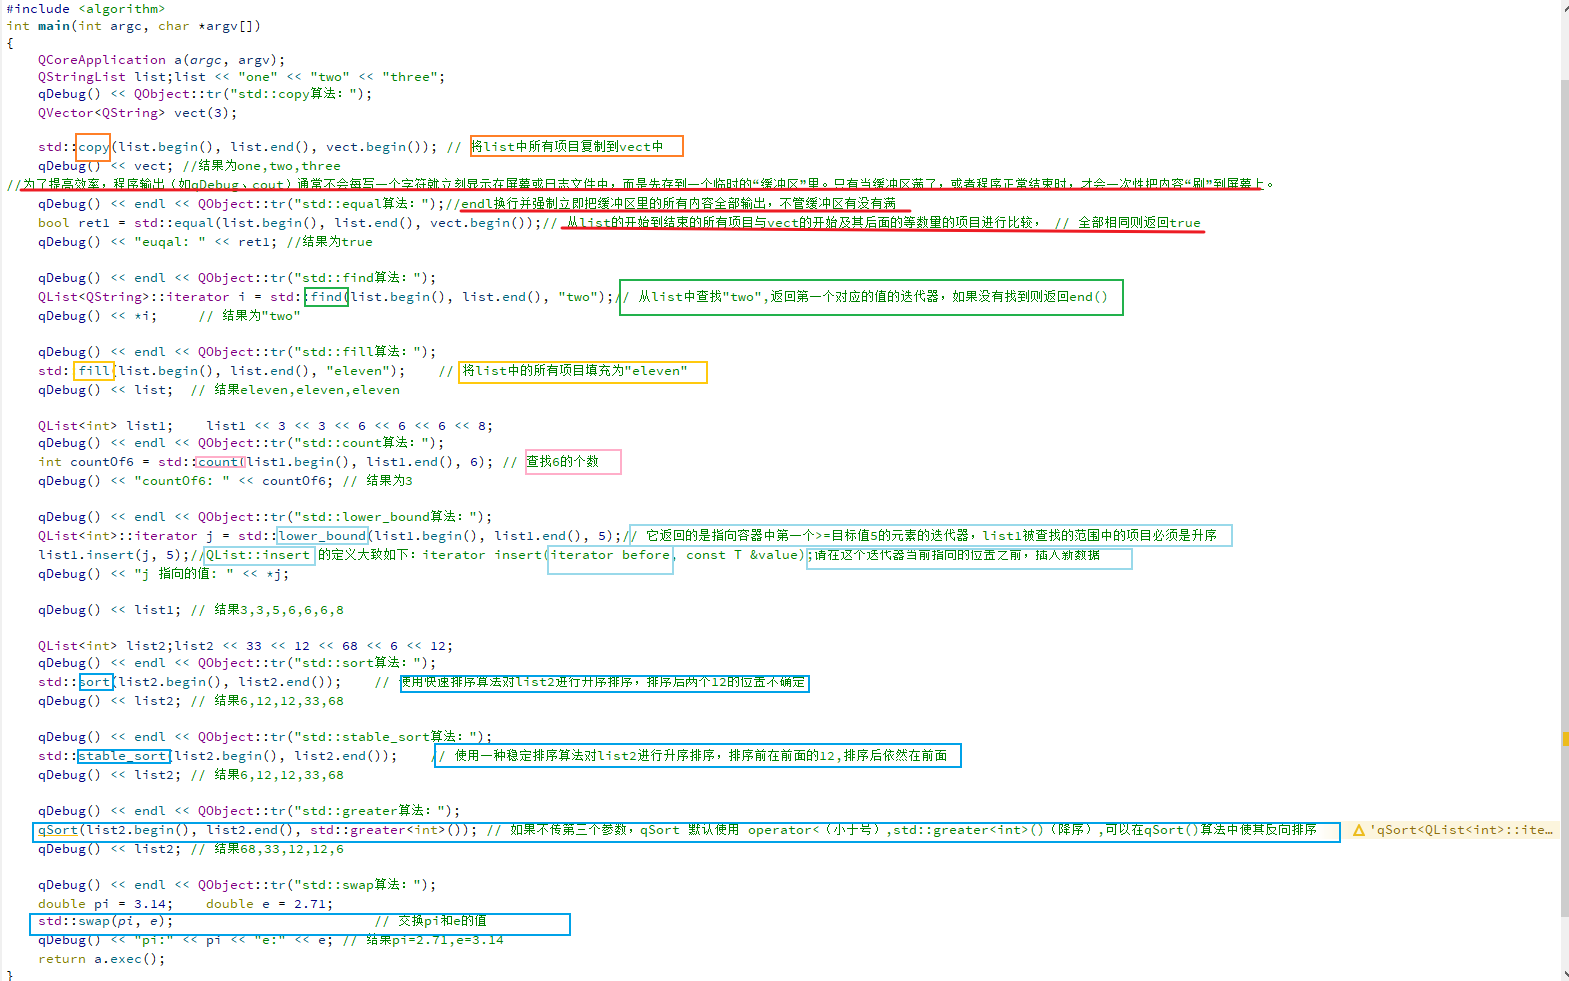Click the 'sort' function name in std::sort call
The width and height of the screenshot is (1569, 981).
tap(94, 682)
